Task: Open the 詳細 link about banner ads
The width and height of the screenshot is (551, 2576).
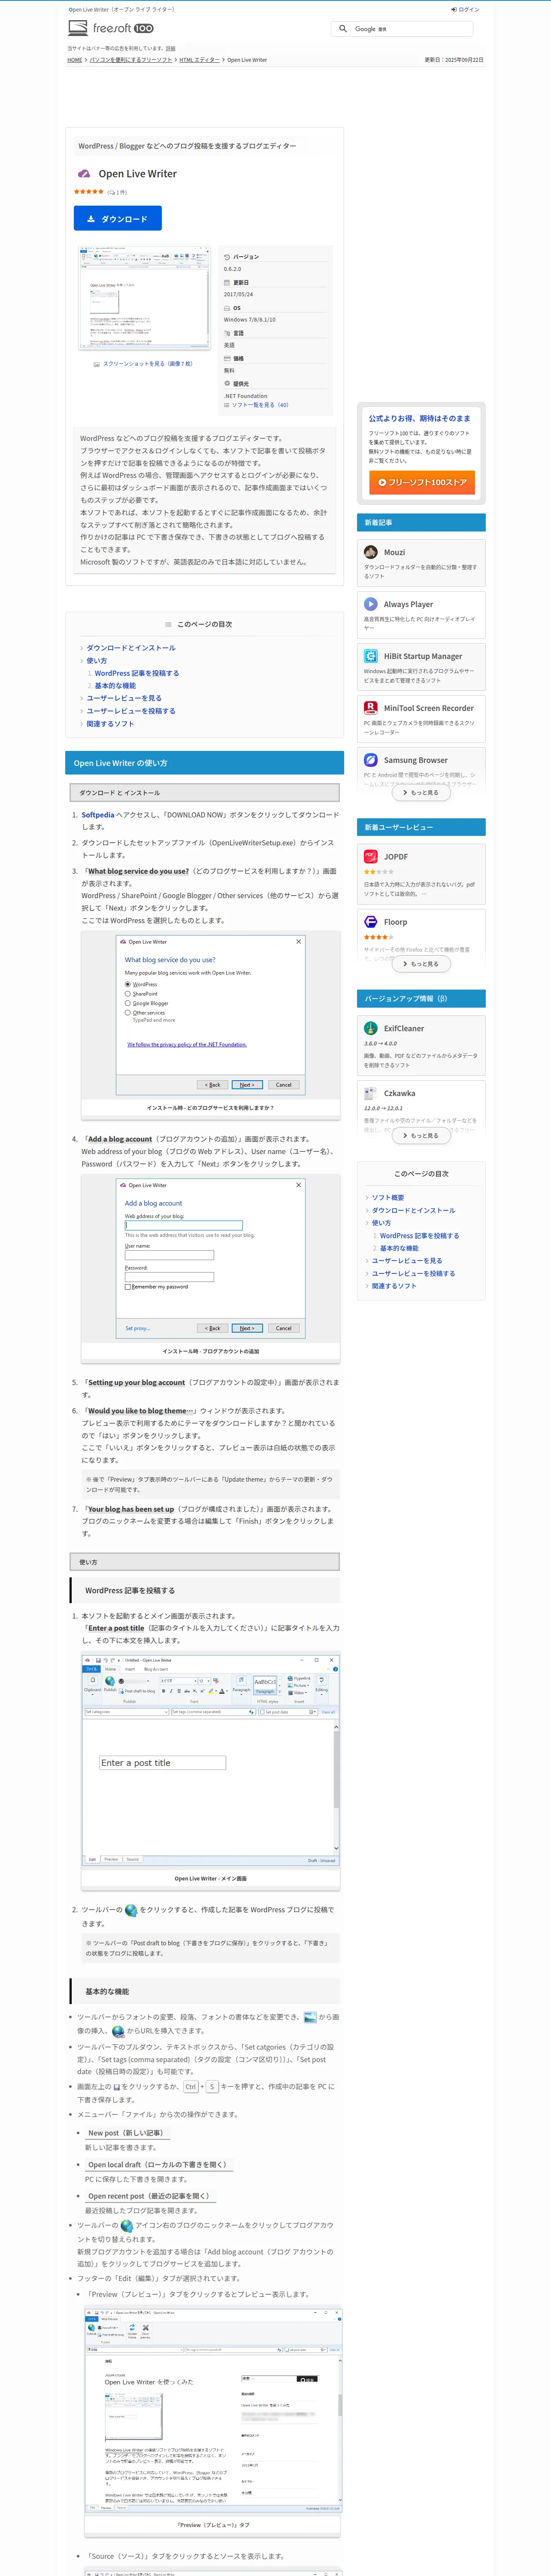Action: pos(170,48)
